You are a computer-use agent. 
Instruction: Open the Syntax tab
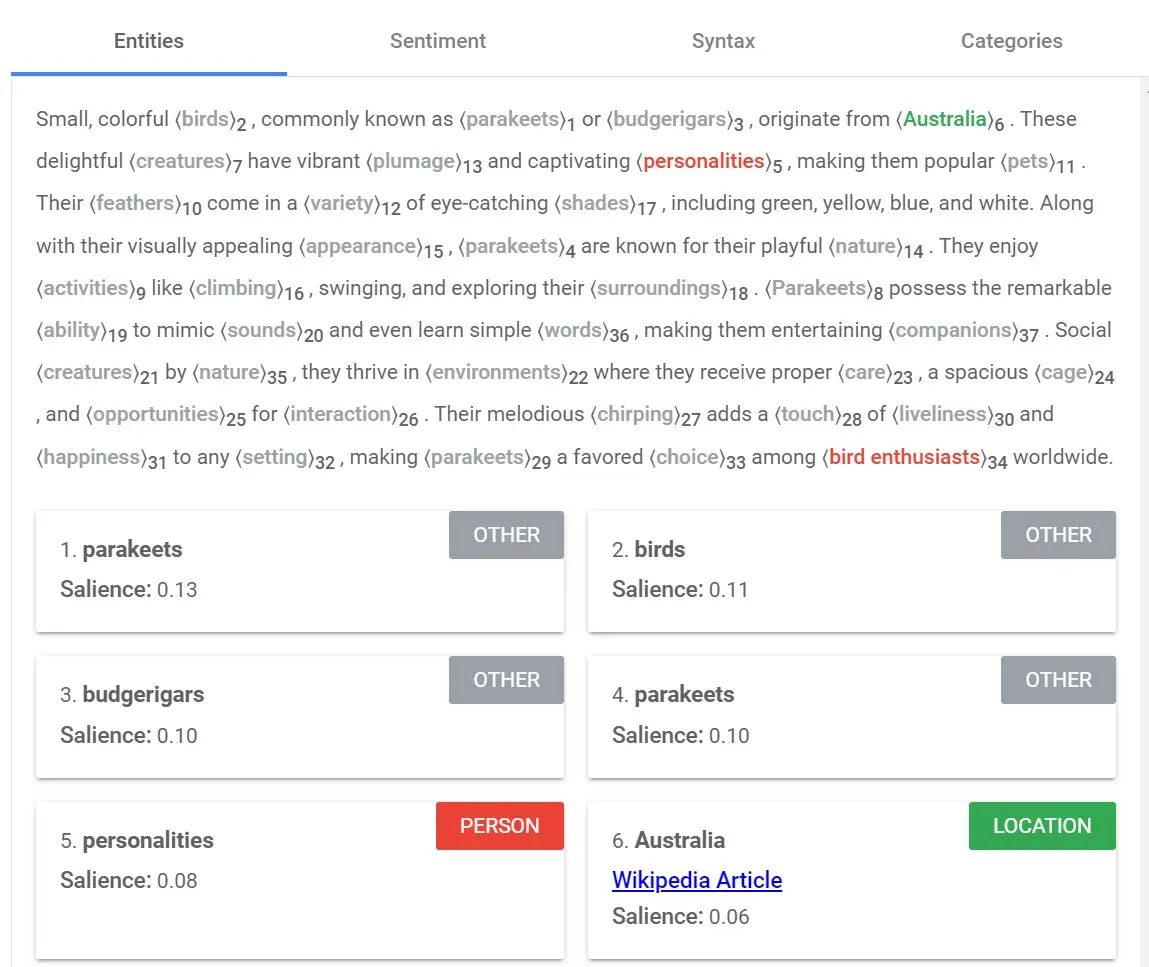pos(723,41)
